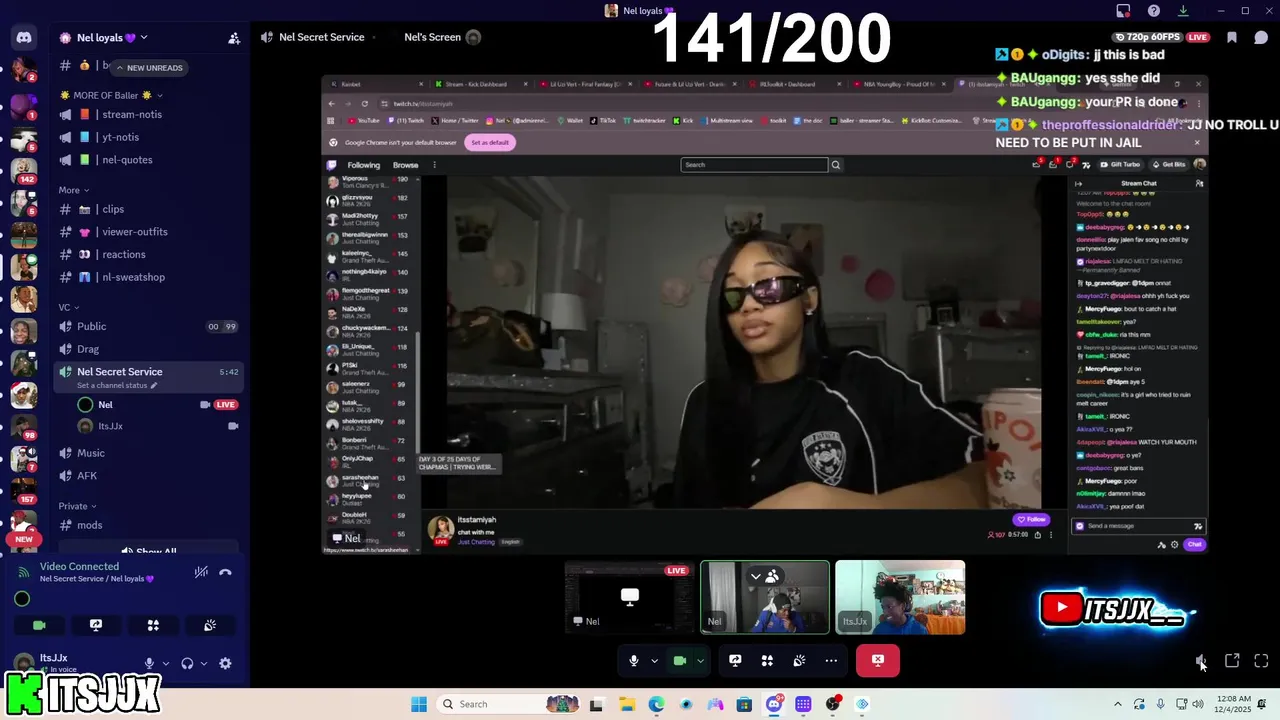Open Discord inbox icon in title bar

(1123, 11)
